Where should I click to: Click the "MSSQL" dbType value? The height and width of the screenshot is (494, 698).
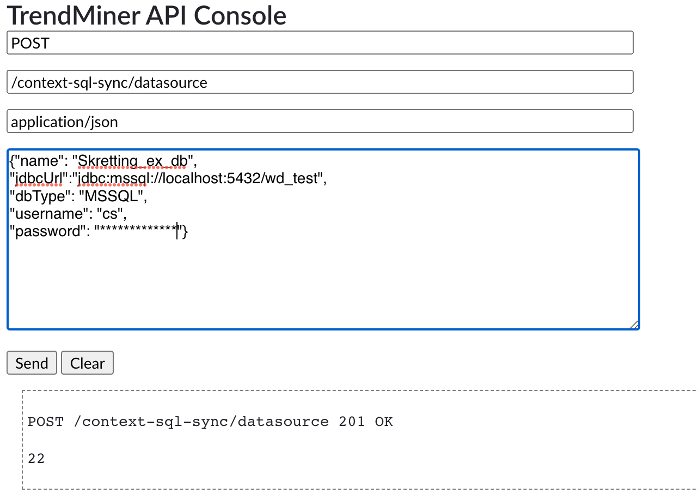click(x=118, y=196)
